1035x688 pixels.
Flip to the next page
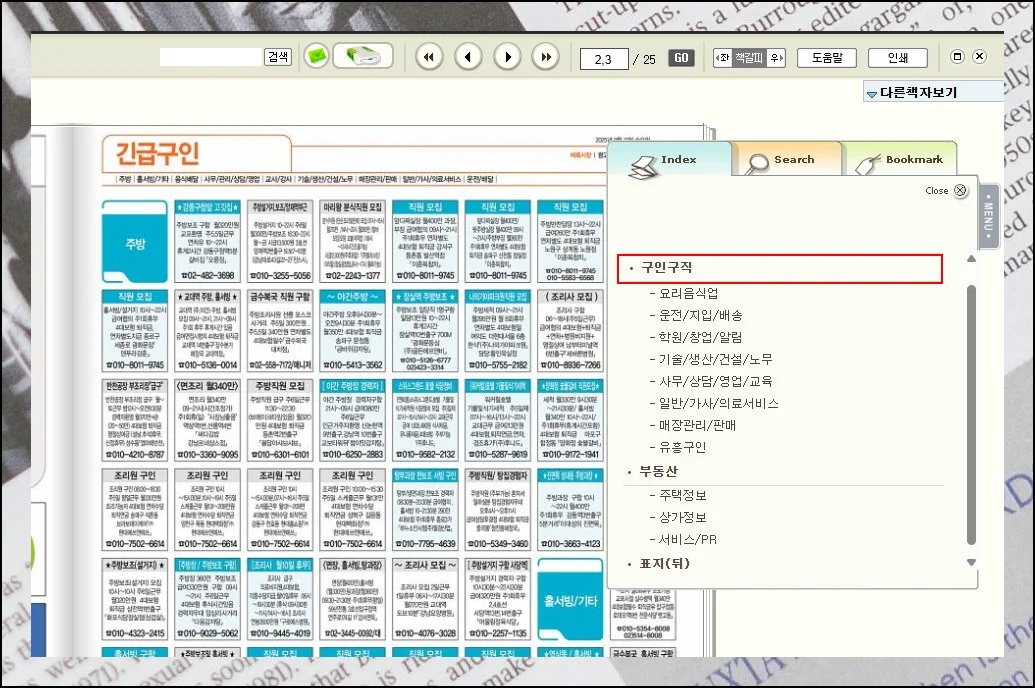[x=508, y=57]
